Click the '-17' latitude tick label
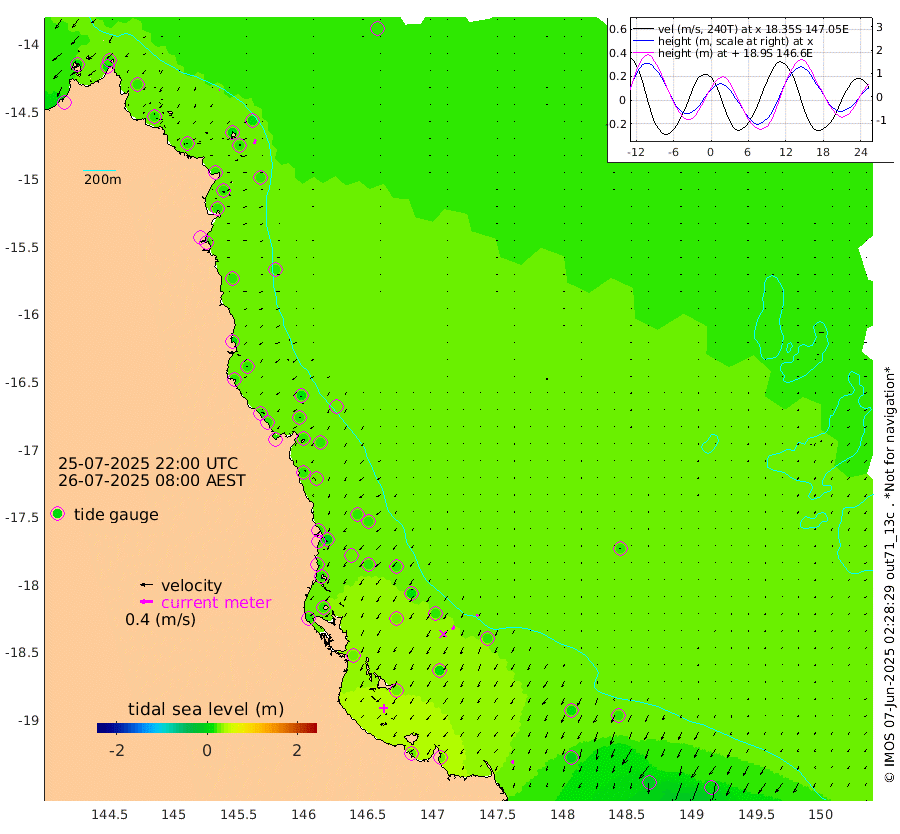 (x=28, y=450)
